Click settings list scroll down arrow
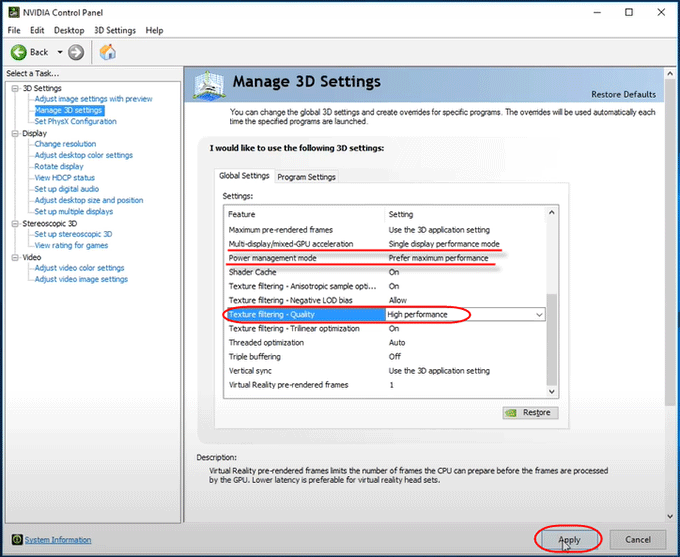Image resolution: width=680 pixels, height=557 pixels. (x=552, y=391)
